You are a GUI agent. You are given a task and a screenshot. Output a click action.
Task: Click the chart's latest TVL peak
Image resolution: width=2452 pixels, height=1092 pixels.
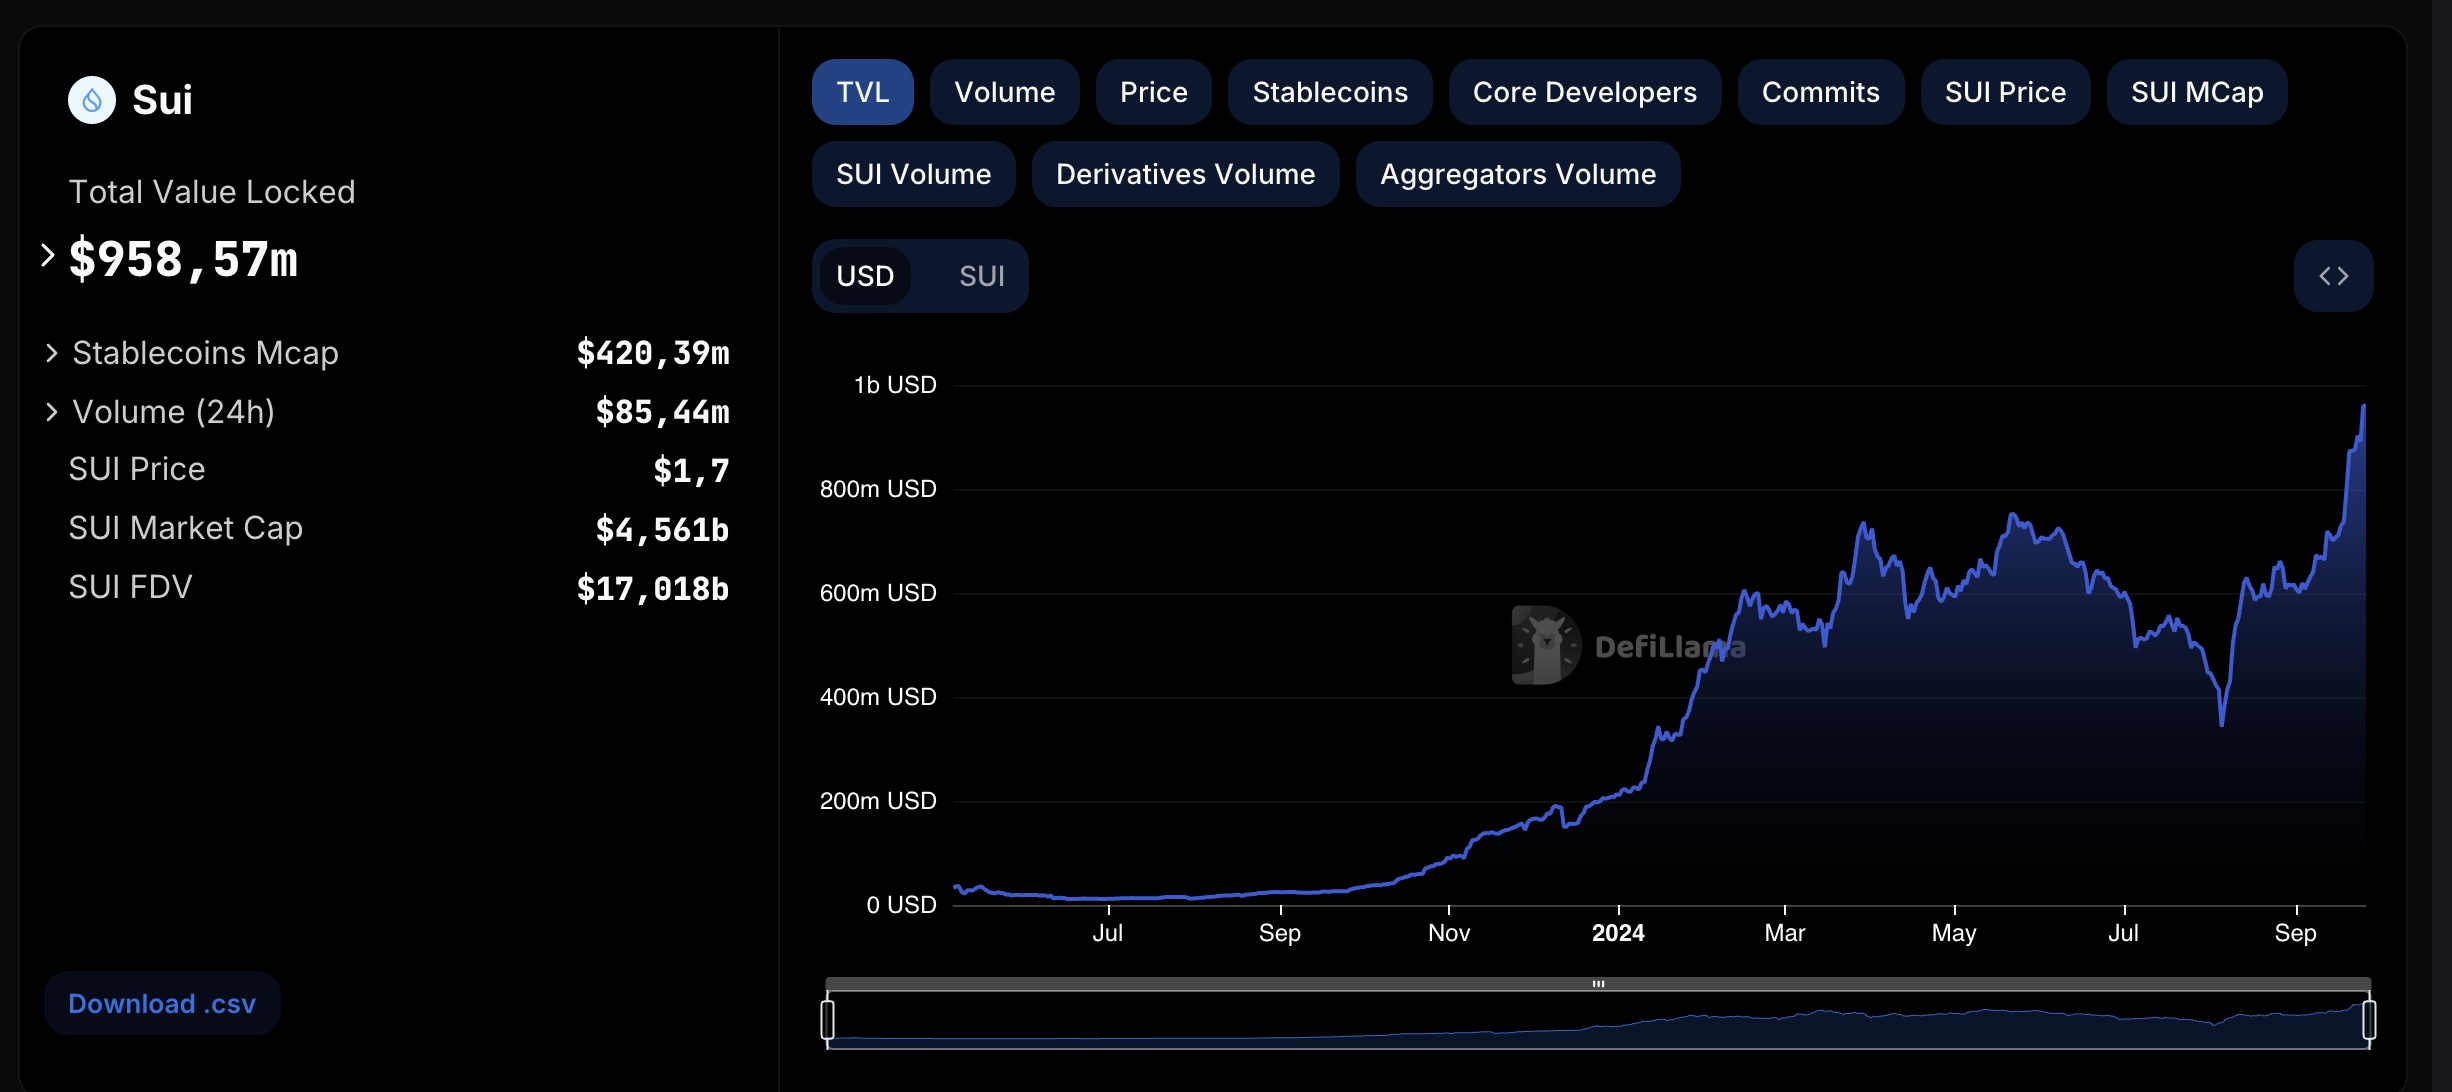tap(2363, 407)
